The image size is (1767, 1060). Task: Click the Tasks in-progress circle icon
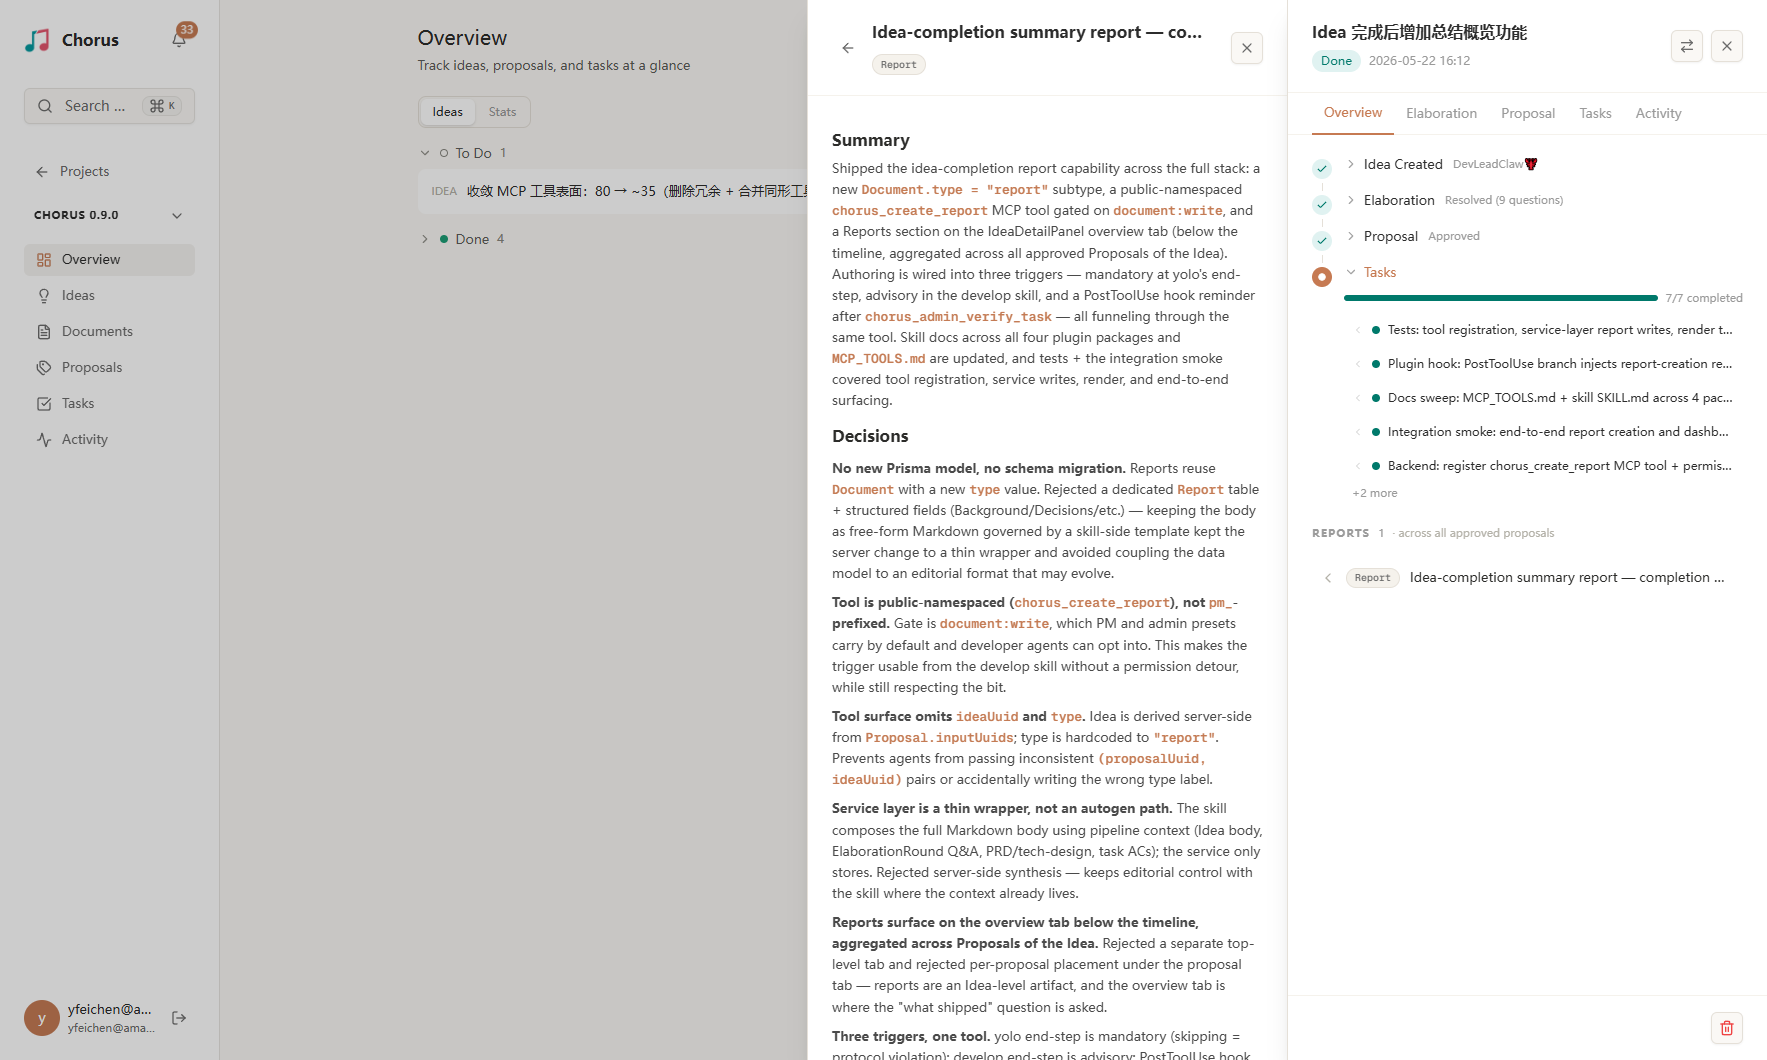1322,277
